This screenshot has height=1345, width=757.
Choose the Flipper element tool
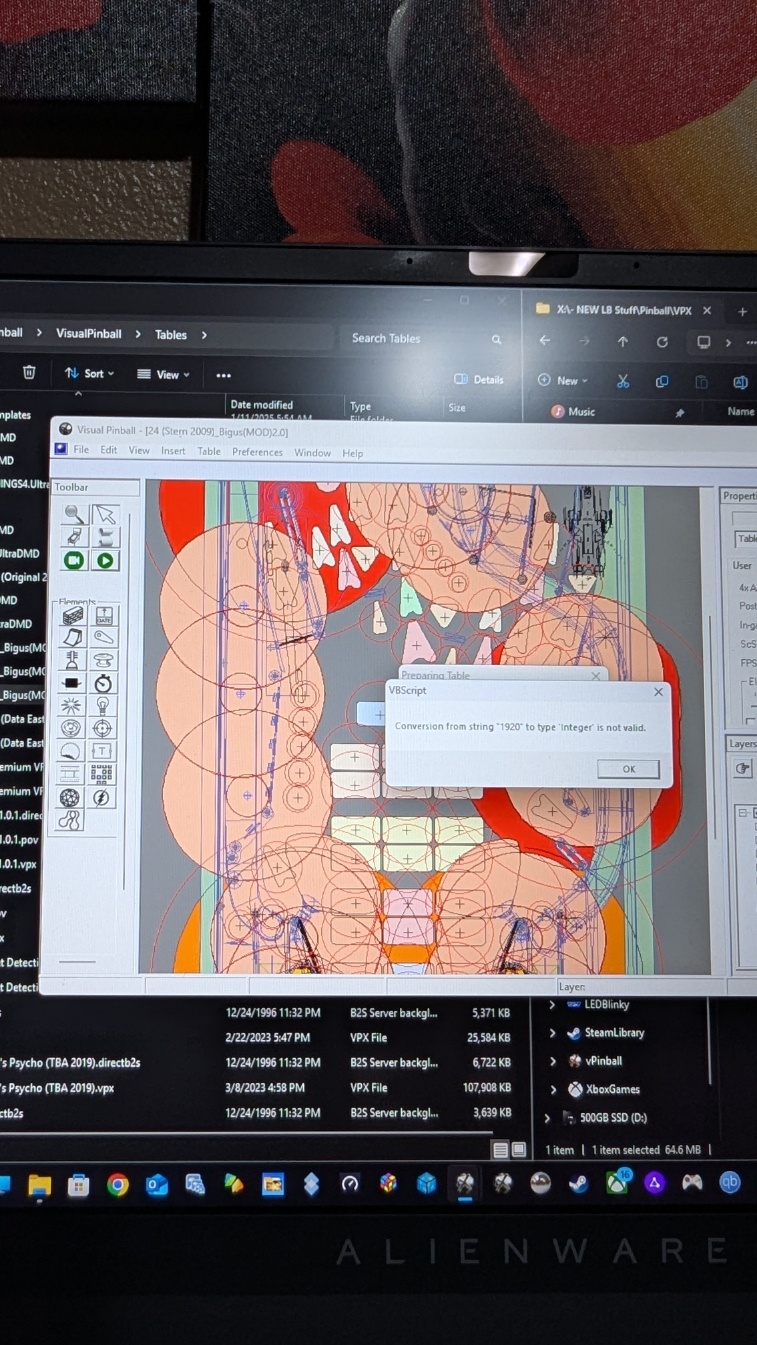103,638
